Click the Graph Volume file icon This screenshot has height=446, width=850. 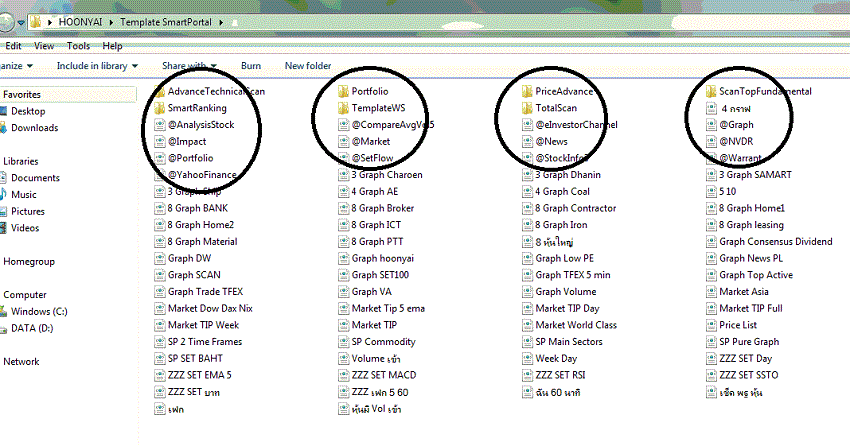click(527, 292)
